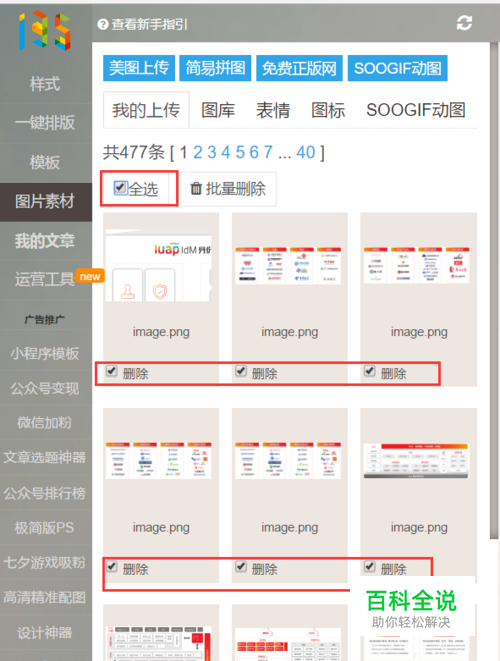Screen dimensions: 500x661
Task: Select first row middle image thumbnail
Action: tap(288, 266)
